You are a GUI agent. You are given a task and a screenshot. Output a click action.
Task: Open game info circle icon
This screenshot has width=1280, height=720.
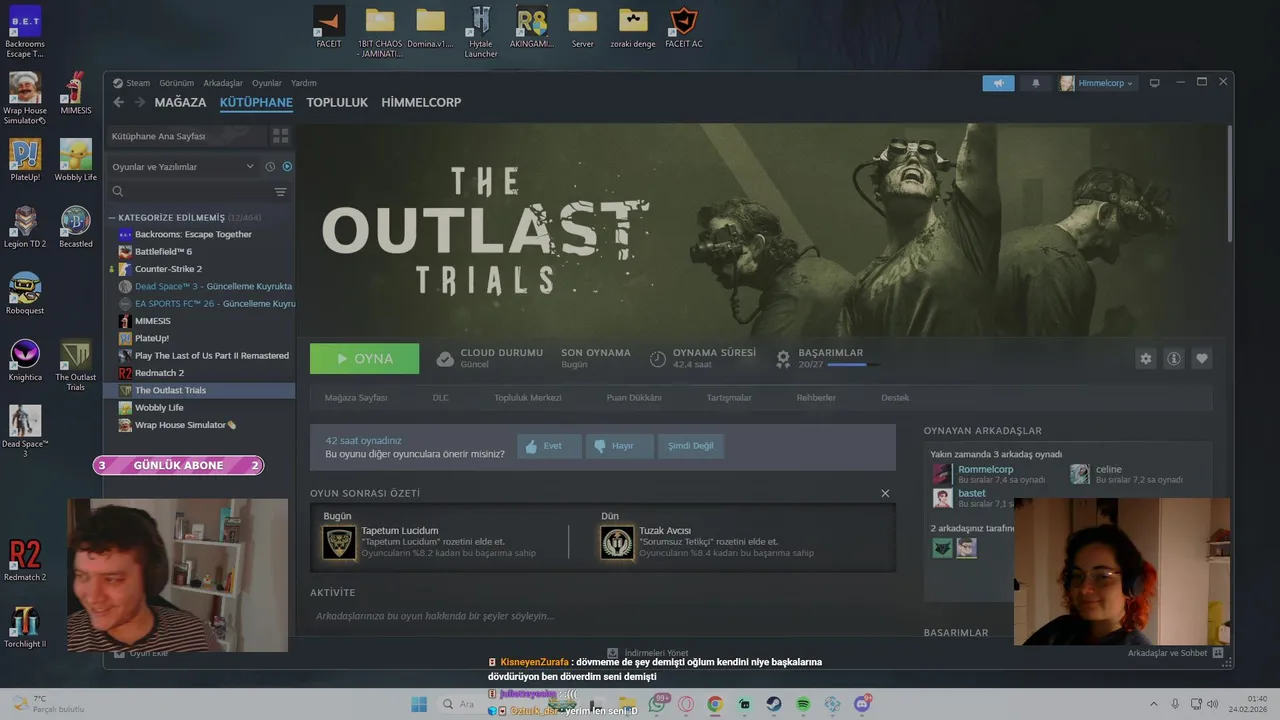[x=1174, y=359]
